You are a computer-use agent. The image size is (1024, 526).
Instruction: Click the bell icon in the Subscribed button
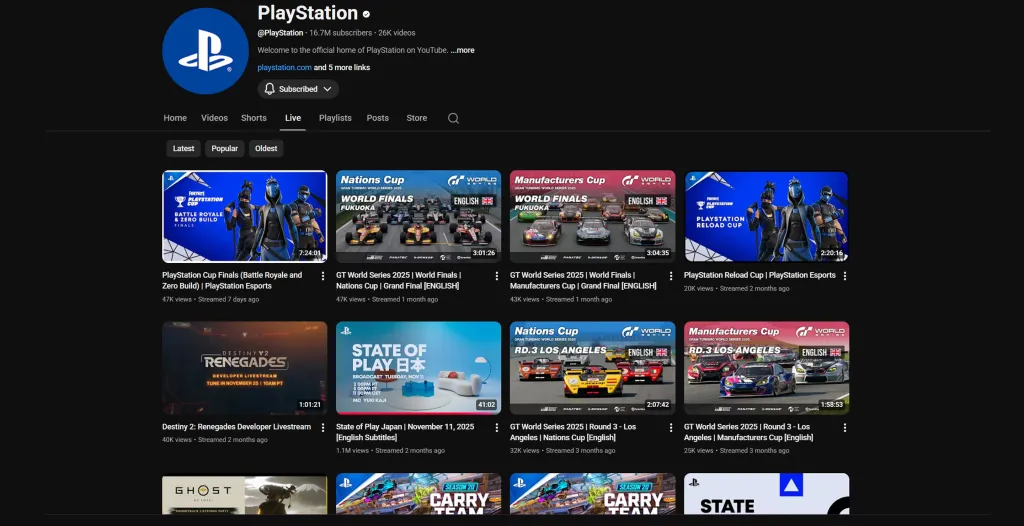click(x=270, y=89)
